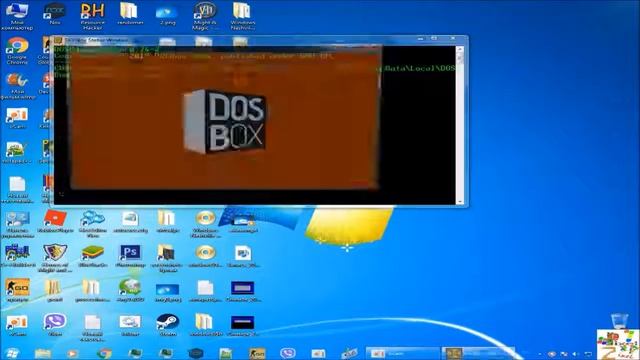This screenshot has width=640, height=360.
Task: Open the Мой компьютер desktop icon
Action: click(17, 16)
